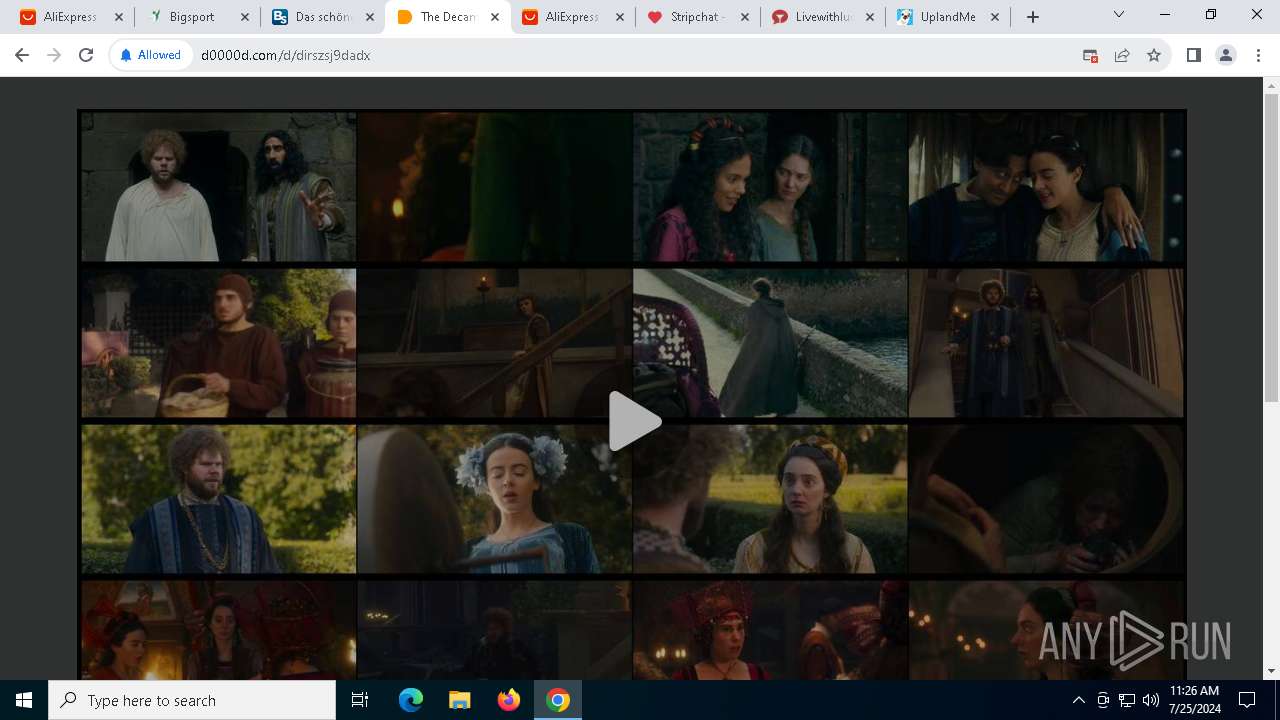The width and height of the screenshot is (1280, 720).
Task: Click the scrollbar down arrow
Action: (1271, 671)
